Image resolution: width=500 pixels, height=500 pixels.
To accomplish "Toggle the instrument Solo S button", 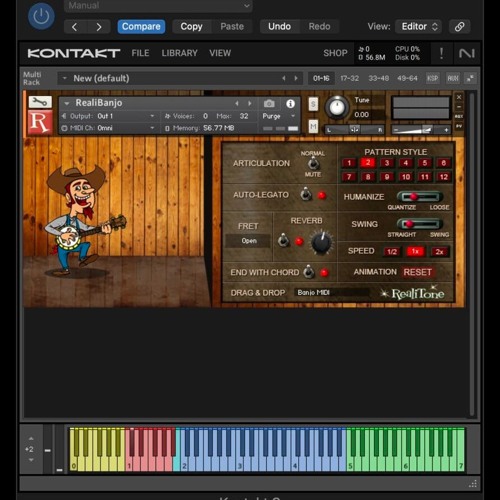I will (313, 104).
